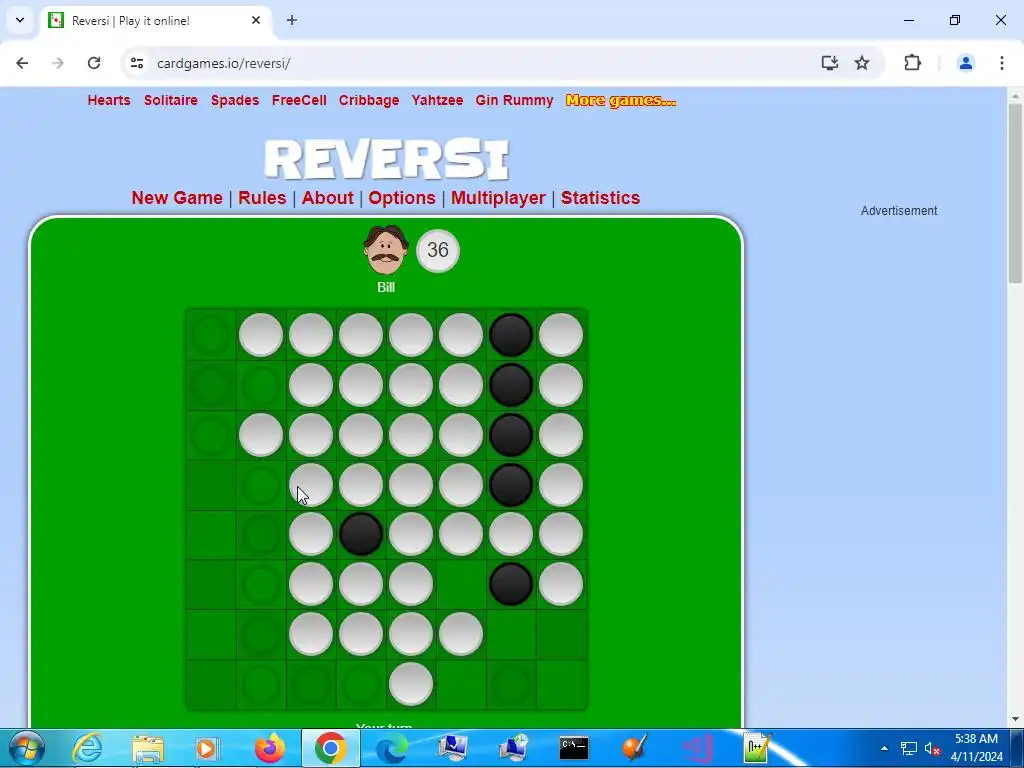Open the Chrome three-dot menu
This screenshot has height=768, width=1024.
[x=1001, y=63]
